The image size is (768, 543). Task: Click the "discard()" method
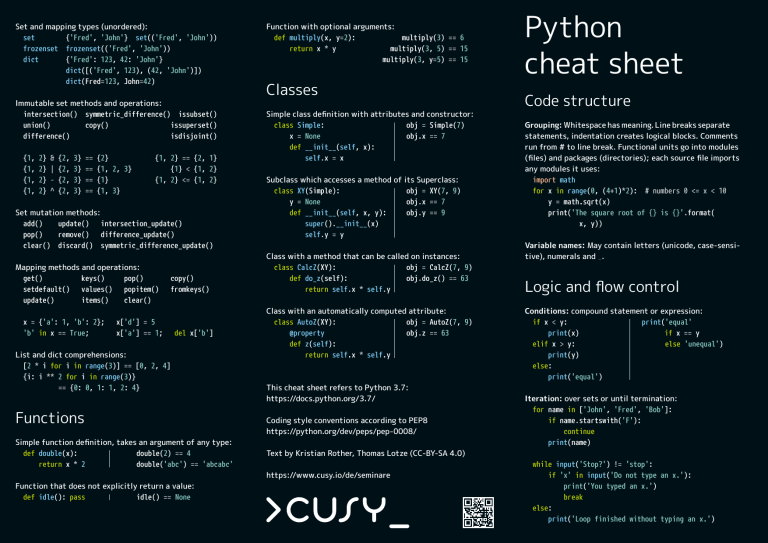(75, 246)
